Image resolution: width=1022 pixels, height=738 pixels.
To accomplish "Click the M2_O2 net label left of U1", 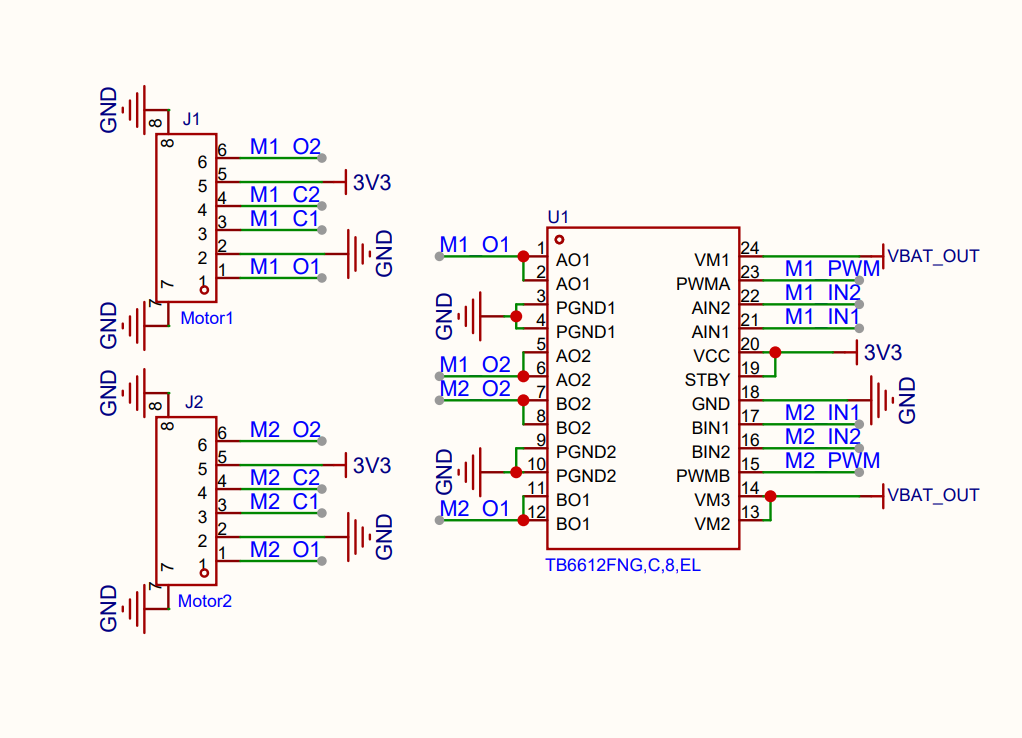I will [x=475, y=389].
